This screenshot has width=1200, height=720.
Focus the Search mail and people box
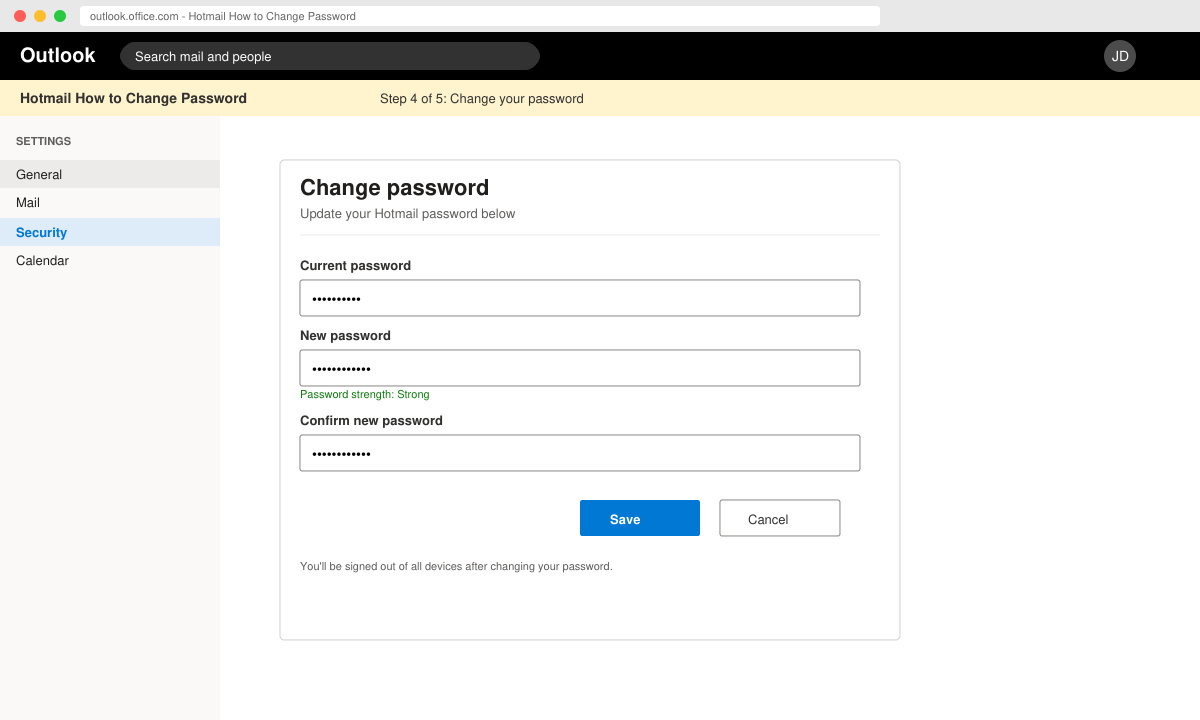pos(330,56)
